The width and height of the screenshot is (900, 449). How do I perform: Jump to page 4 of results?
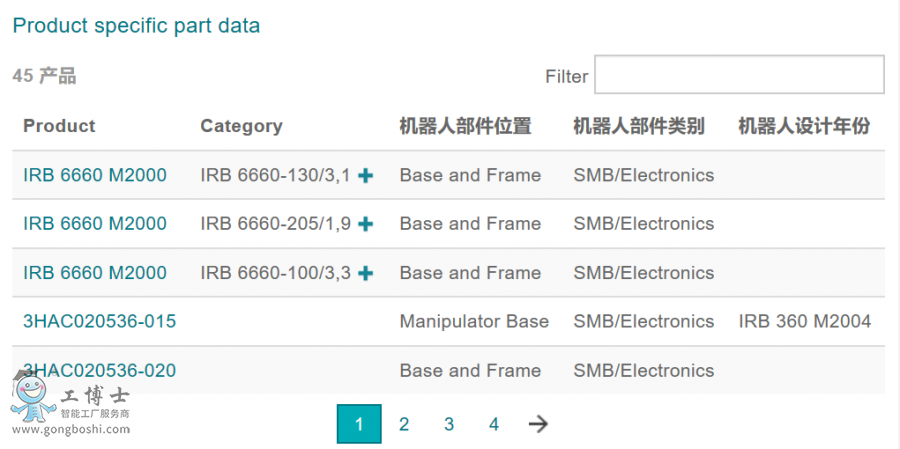coord(494,424)
